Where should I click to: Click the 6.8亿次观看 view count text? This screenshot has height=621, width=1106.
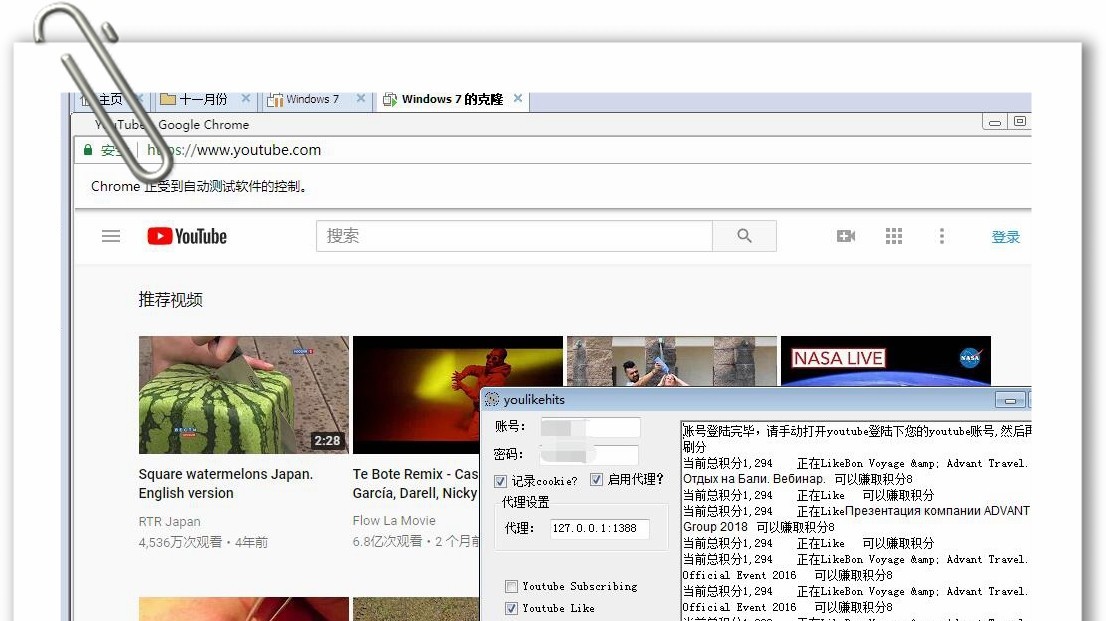pyautogui.click(x=387, y=541)
